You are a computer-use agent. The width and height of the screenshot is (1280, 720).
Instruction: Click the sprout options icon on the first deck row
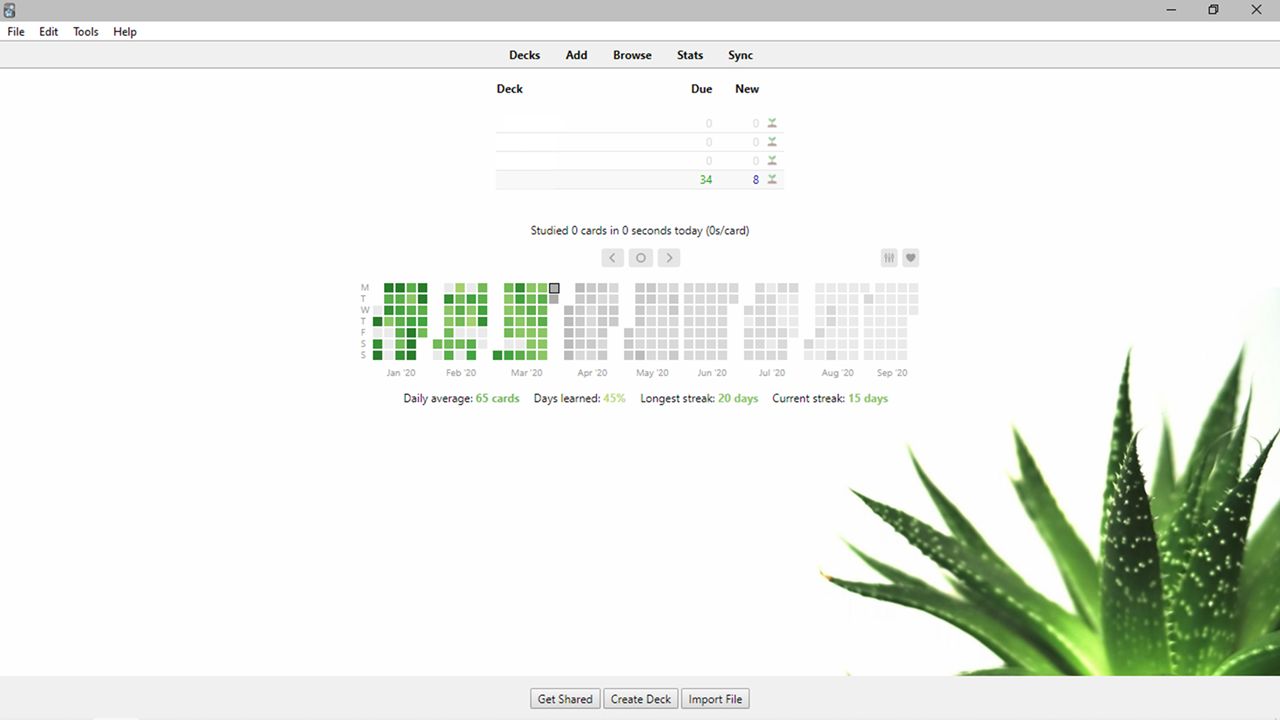pyautogui.click(x=771, y=122)
